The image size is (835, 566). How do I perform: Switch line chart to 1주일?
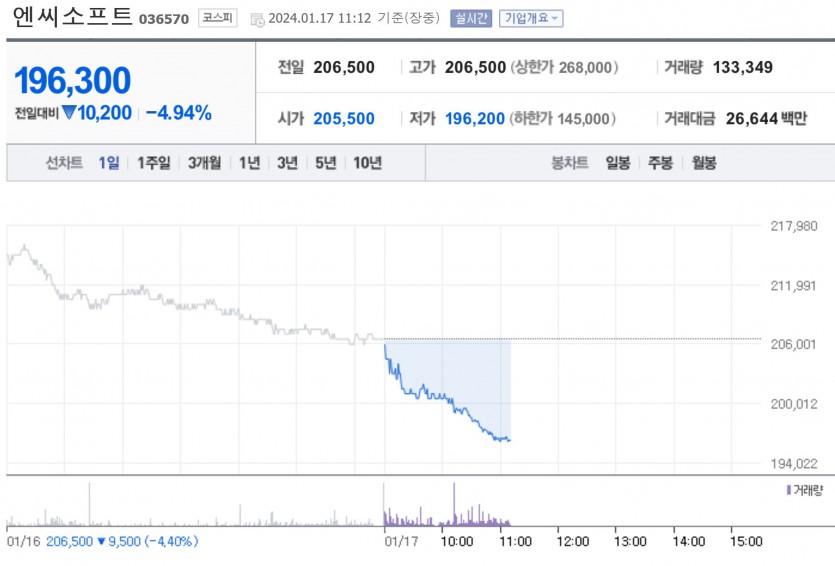pos(154,163)
